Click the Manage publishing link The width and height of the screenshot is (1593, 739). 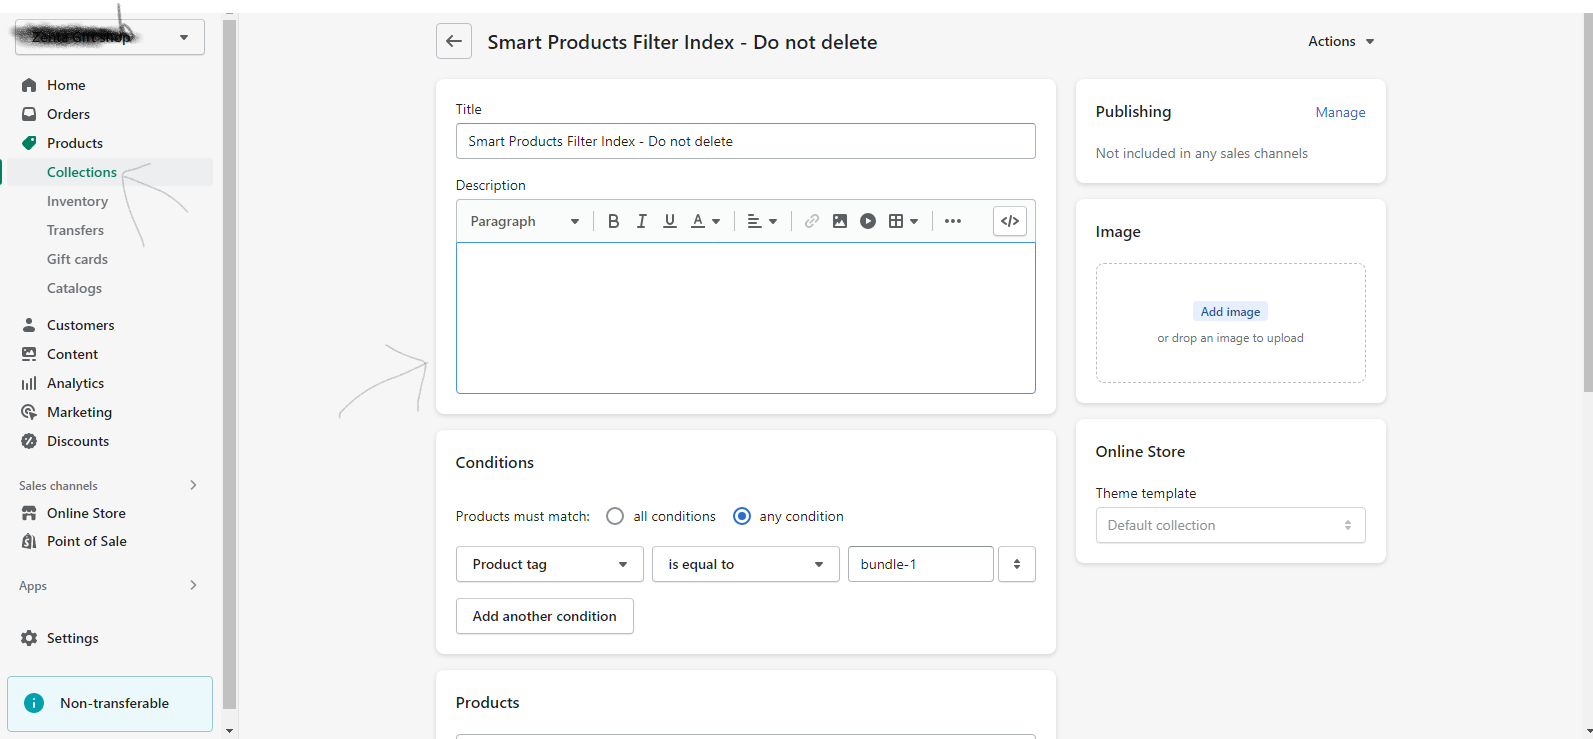click(x=1340, y=112)
